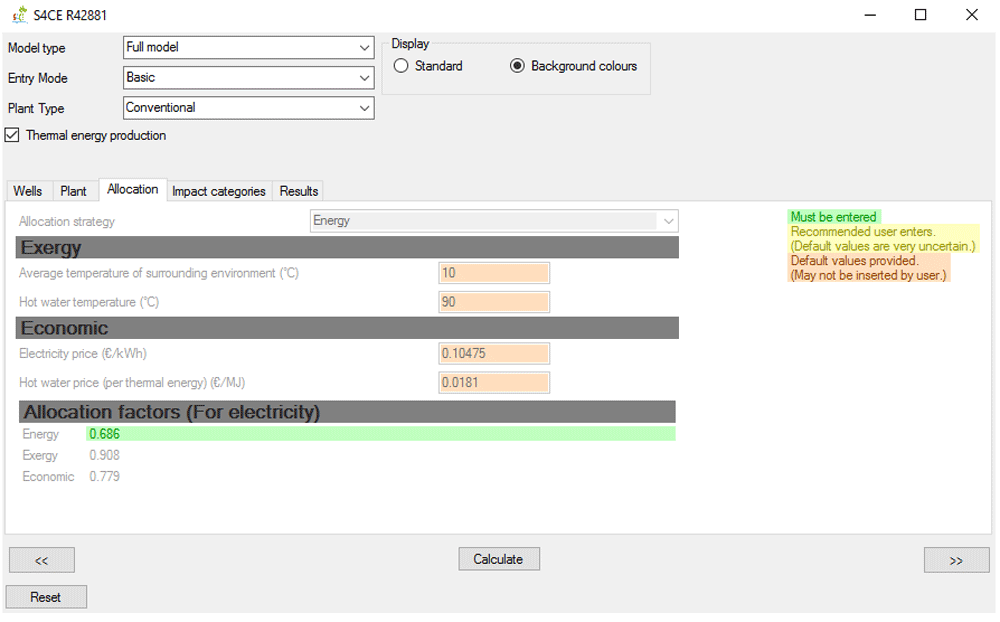Open the Model type dropdown
The height and width of the screenshot is (622, 1000).
coord(248,47)
